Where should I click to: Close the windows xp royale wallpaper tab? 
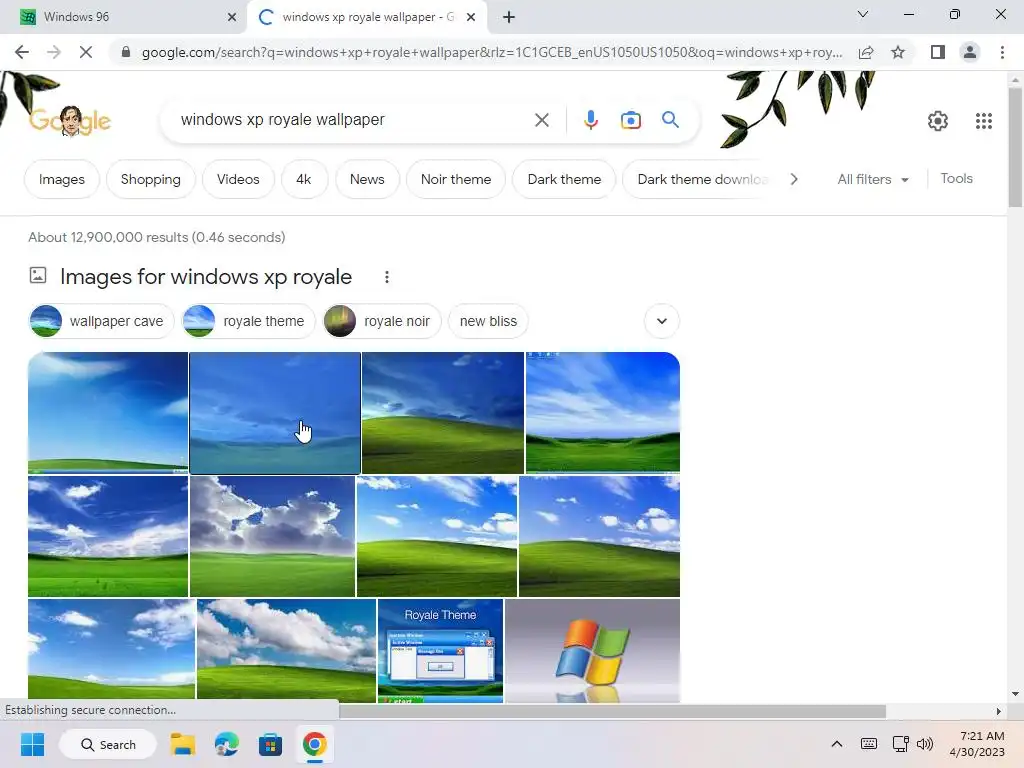[471, 18]
